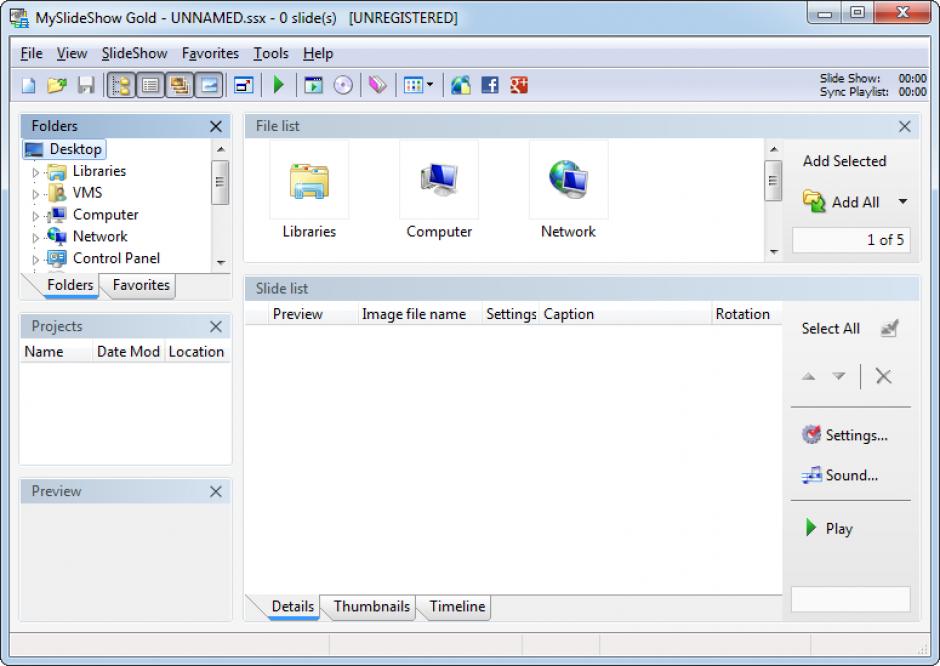The image size is (940, 666).
Task: Select Computer in the folder tree
Action: [106, 215]
